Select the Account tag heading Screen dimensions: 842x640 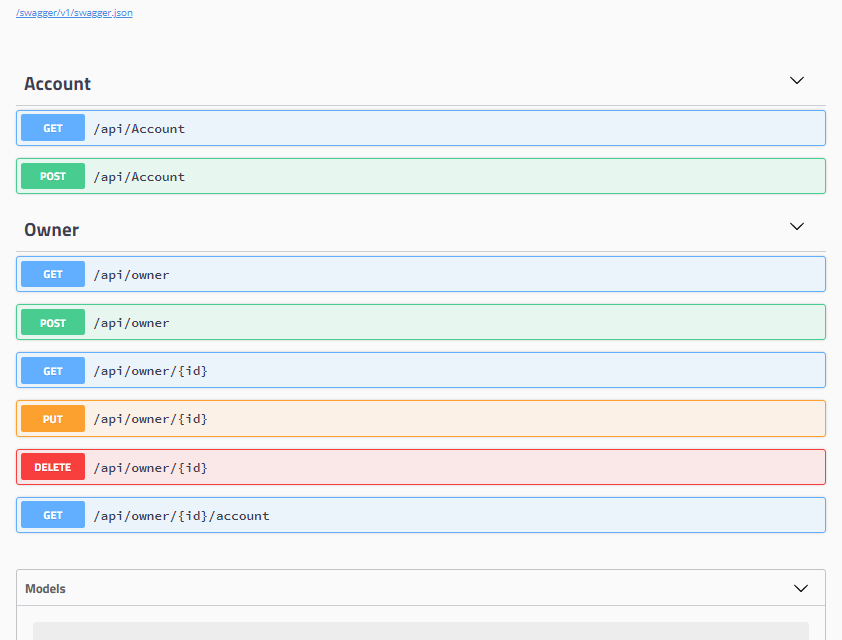pos(57,84)
